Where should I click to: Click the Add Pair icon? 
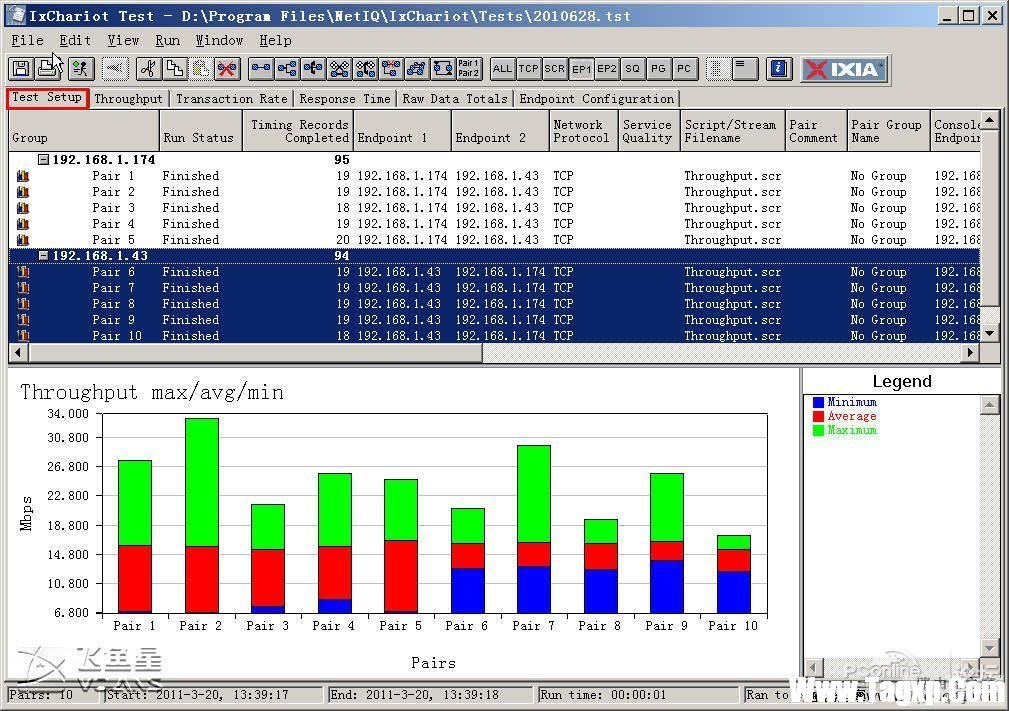coord(261,69)
